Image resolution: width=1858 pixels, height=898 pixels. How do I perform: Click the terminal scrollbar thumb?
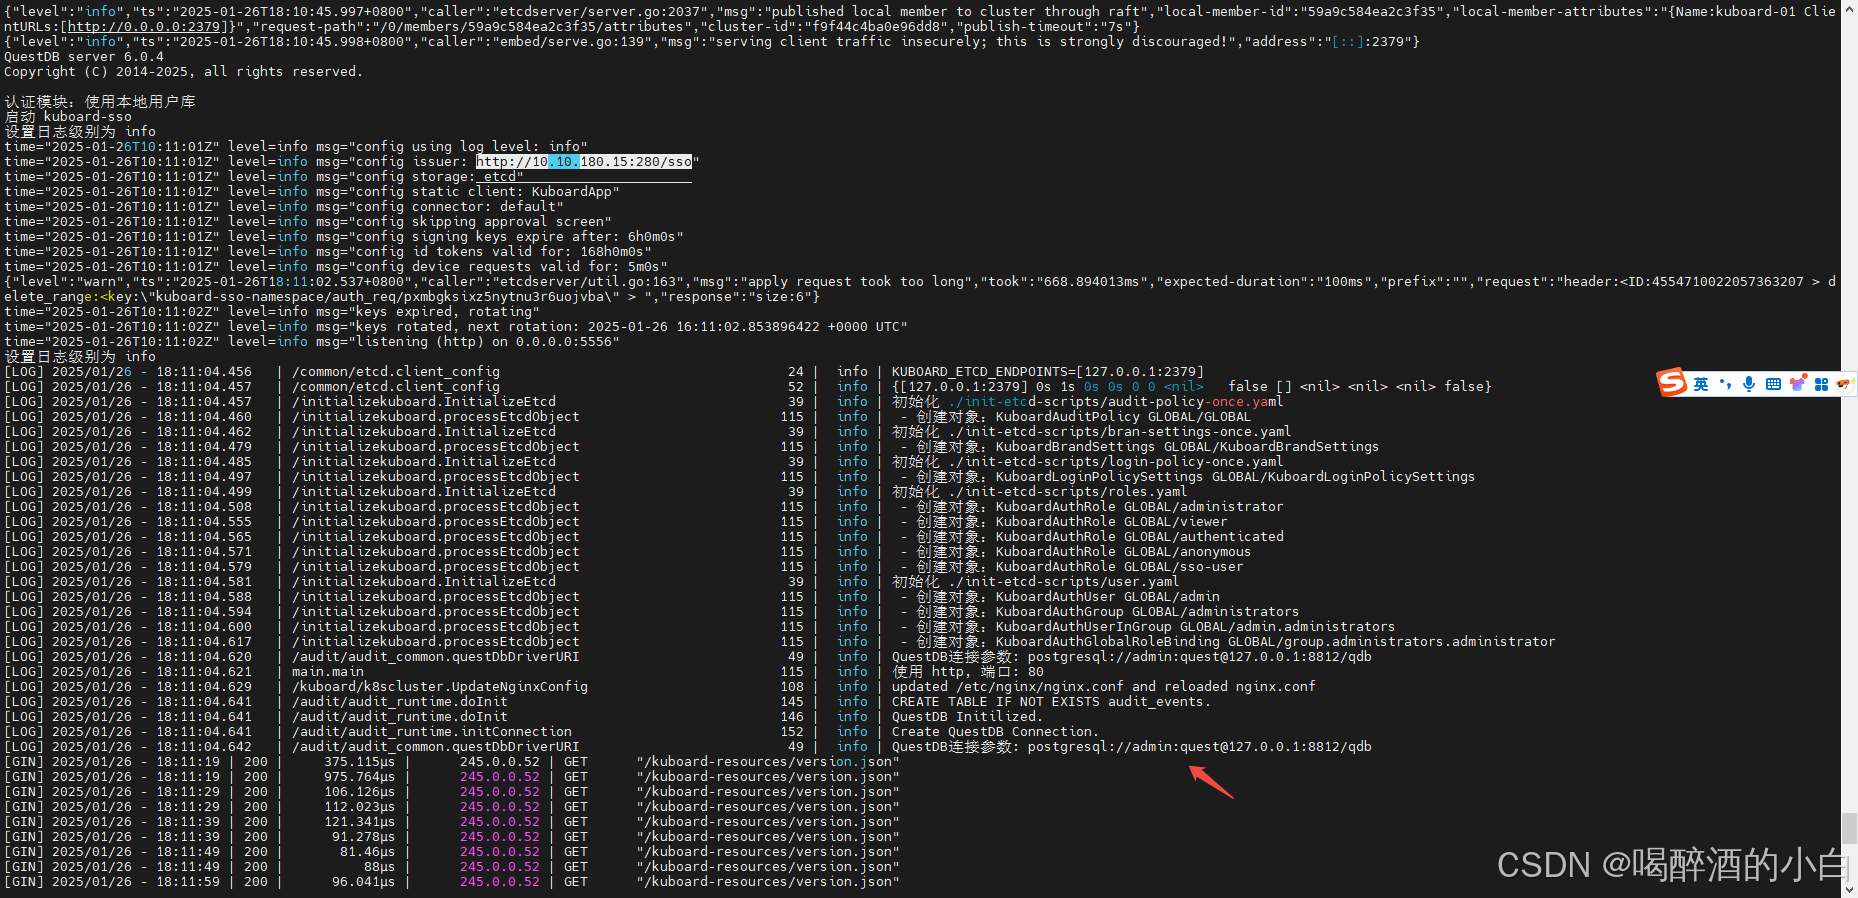[x=1849, y=828]
